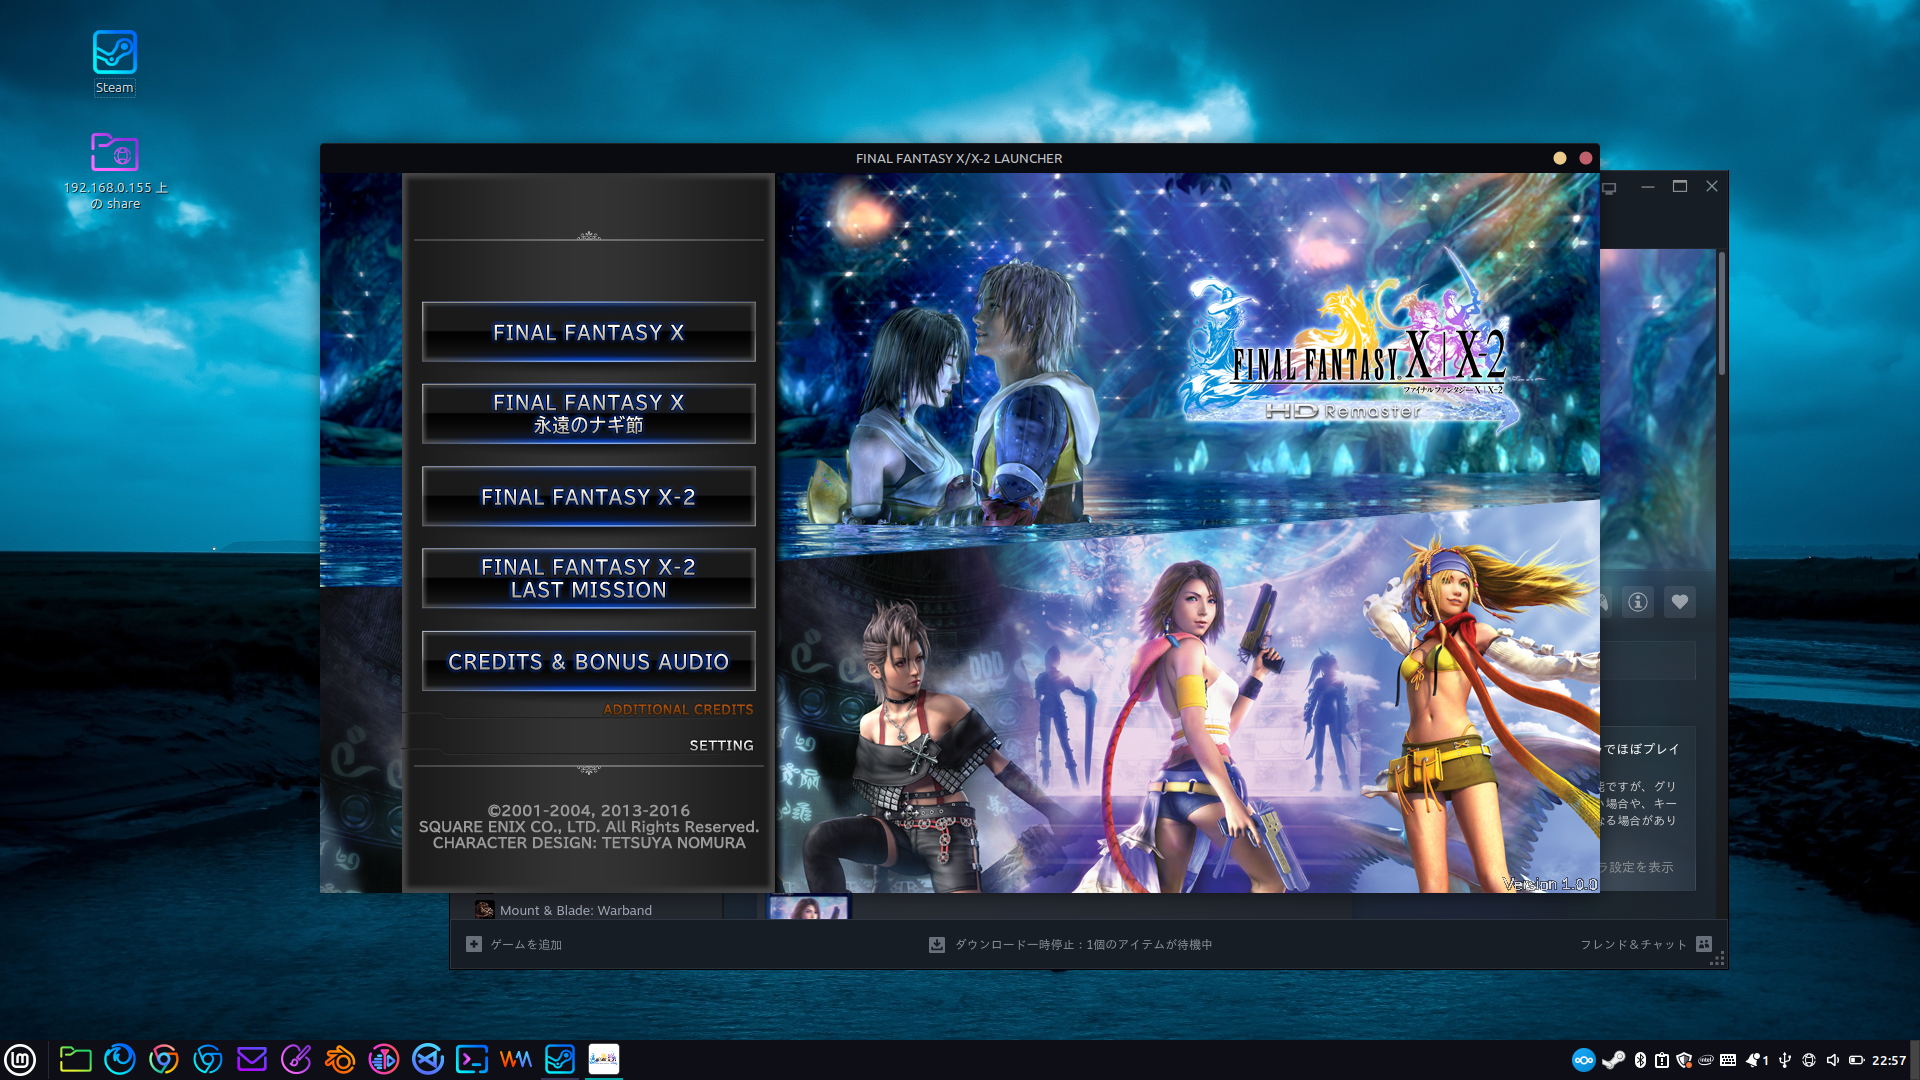Open the network tray icon
The height and width of the screenshot is (1080, 1920).
point(1809,1060)
